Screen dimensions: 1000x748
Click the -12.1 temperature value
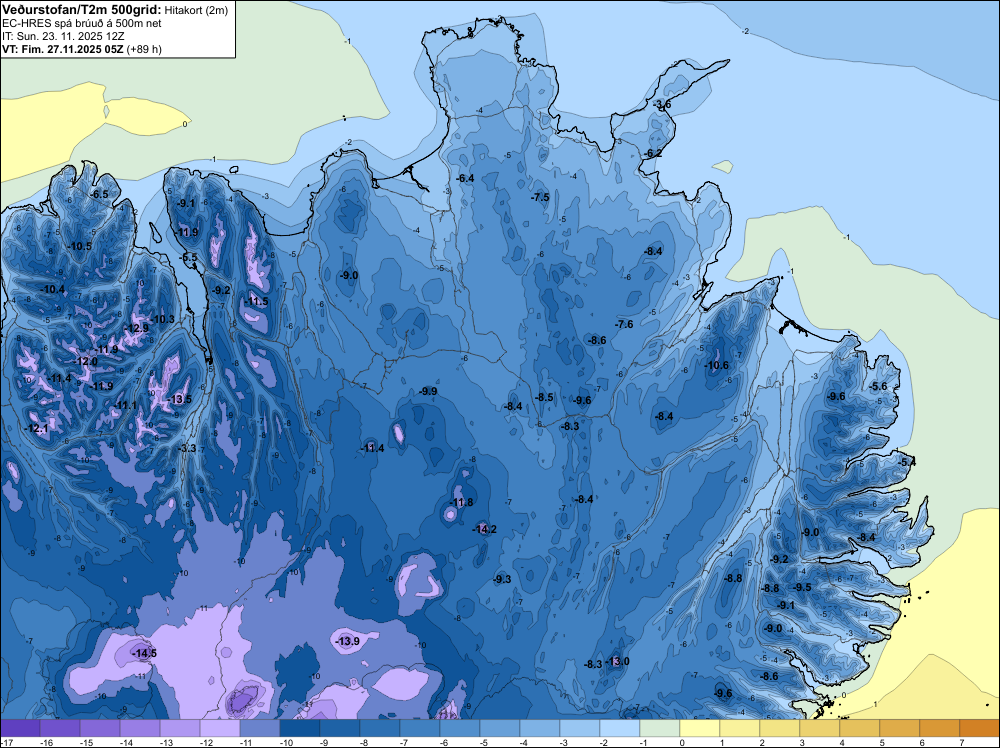(36, 429)
